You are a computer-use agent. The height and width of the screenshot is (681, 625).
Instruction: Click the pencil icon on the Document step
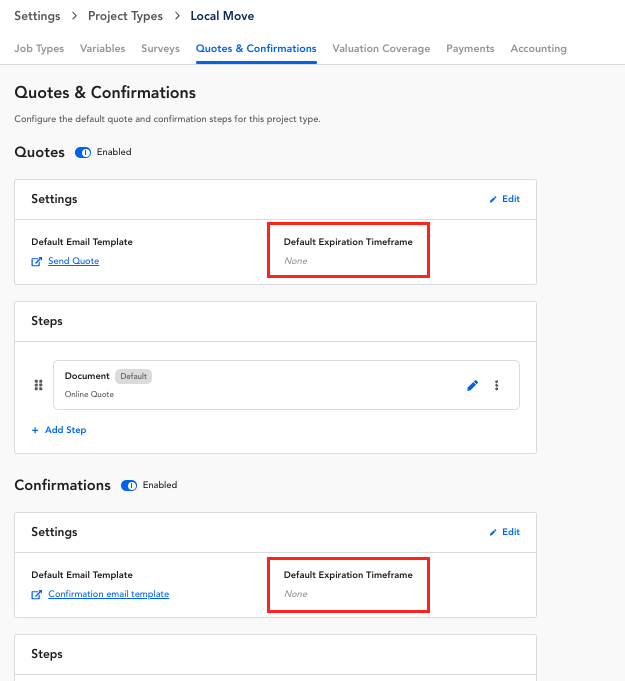(x=473, y=385)
